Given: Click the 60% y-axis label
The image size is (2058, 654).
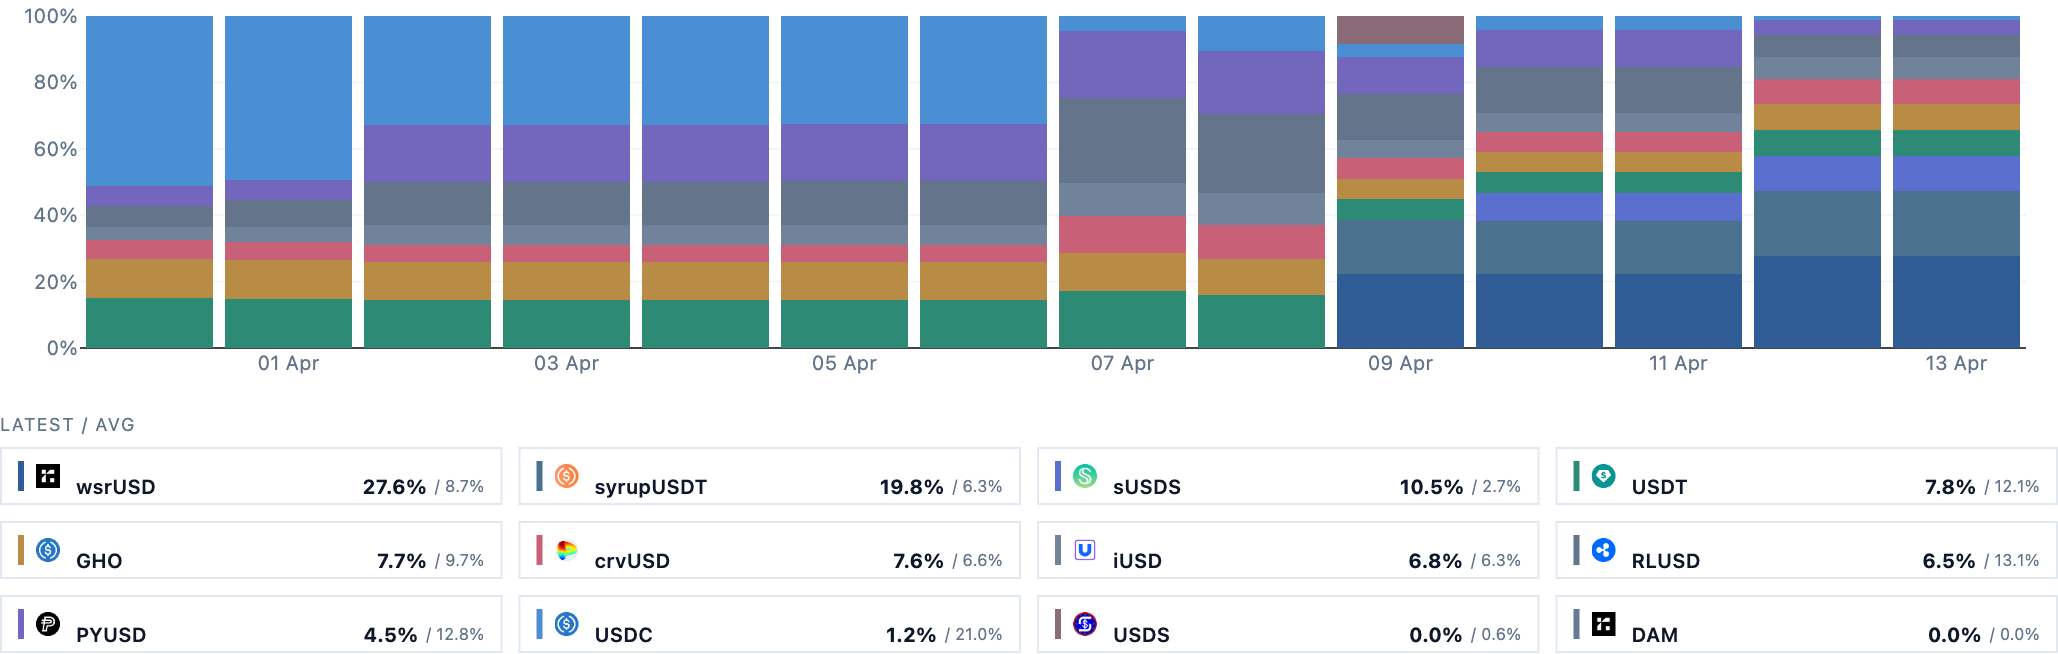Looking at the screenshot, I should [x=55, y=149].
